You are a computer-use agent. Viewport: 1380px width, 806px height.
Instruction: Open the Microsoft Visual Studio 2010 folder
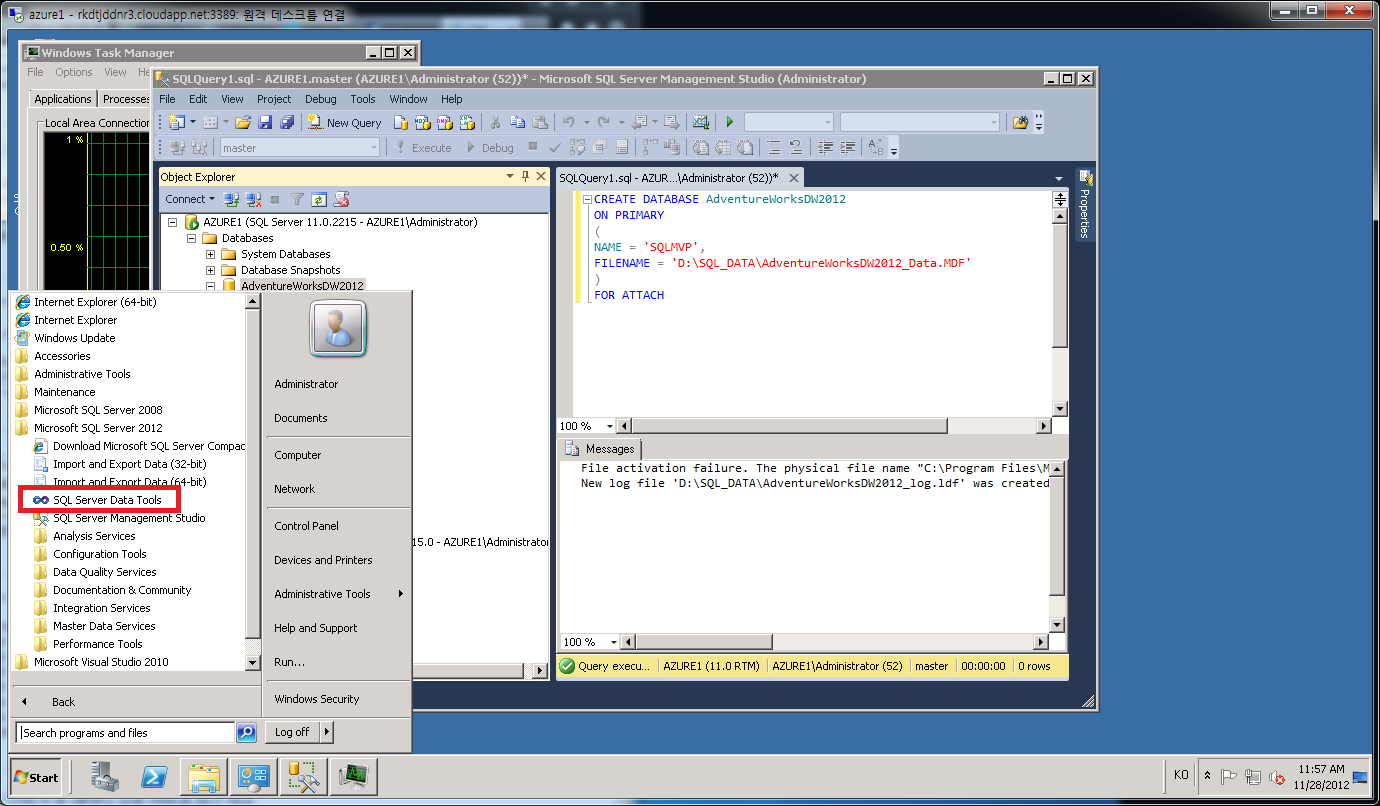pyautogui.click(x=91, y=662)
